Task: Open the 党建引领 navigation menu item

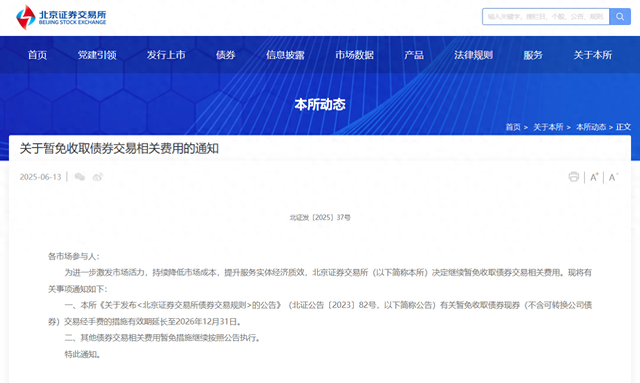Action: point(97,55)
